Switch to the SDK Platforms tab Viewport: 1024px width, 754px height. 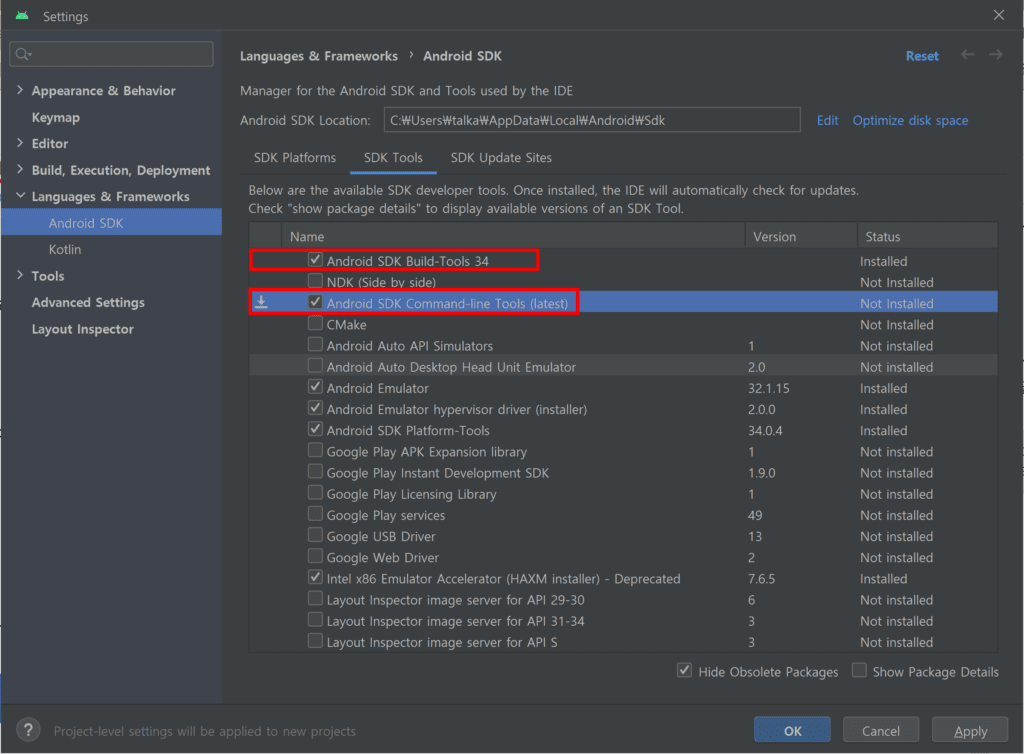pos(295,158)
